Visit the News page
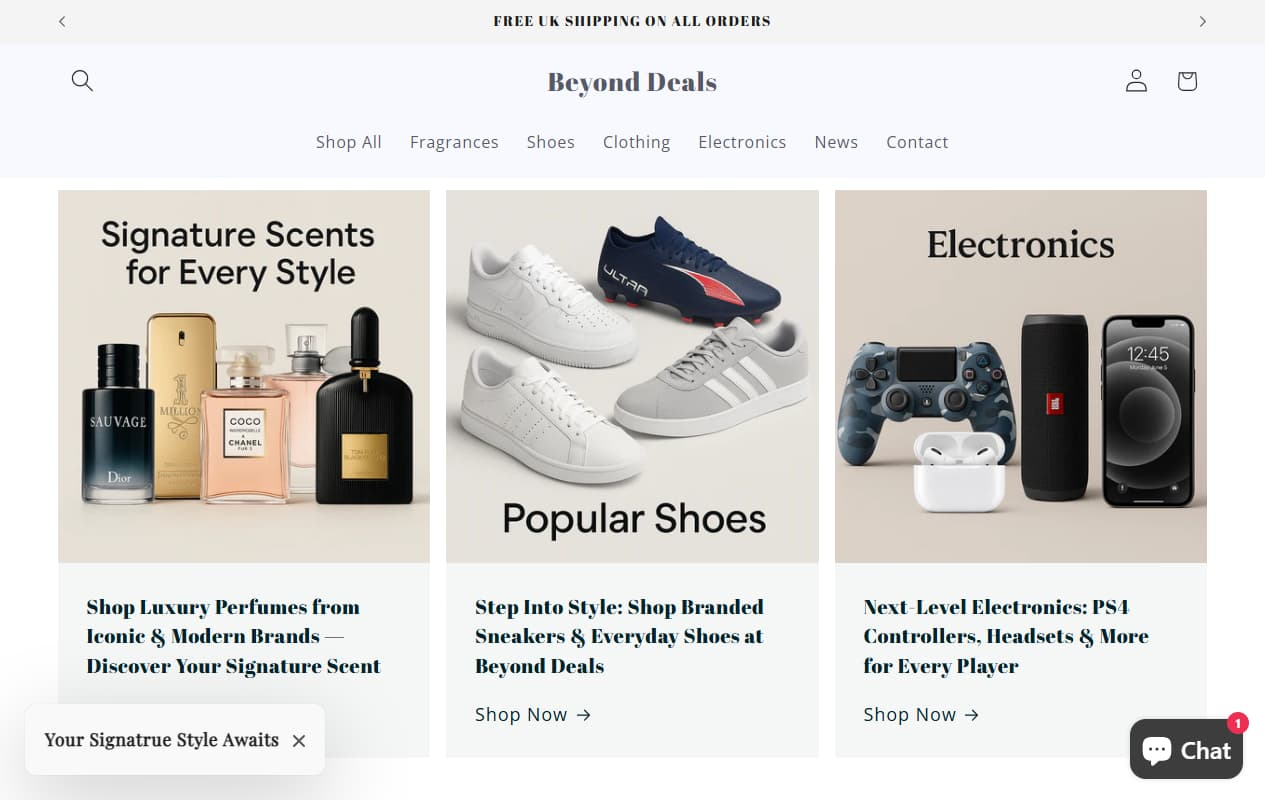Screen dimensions: 1265x800 [x=836, y=142]
